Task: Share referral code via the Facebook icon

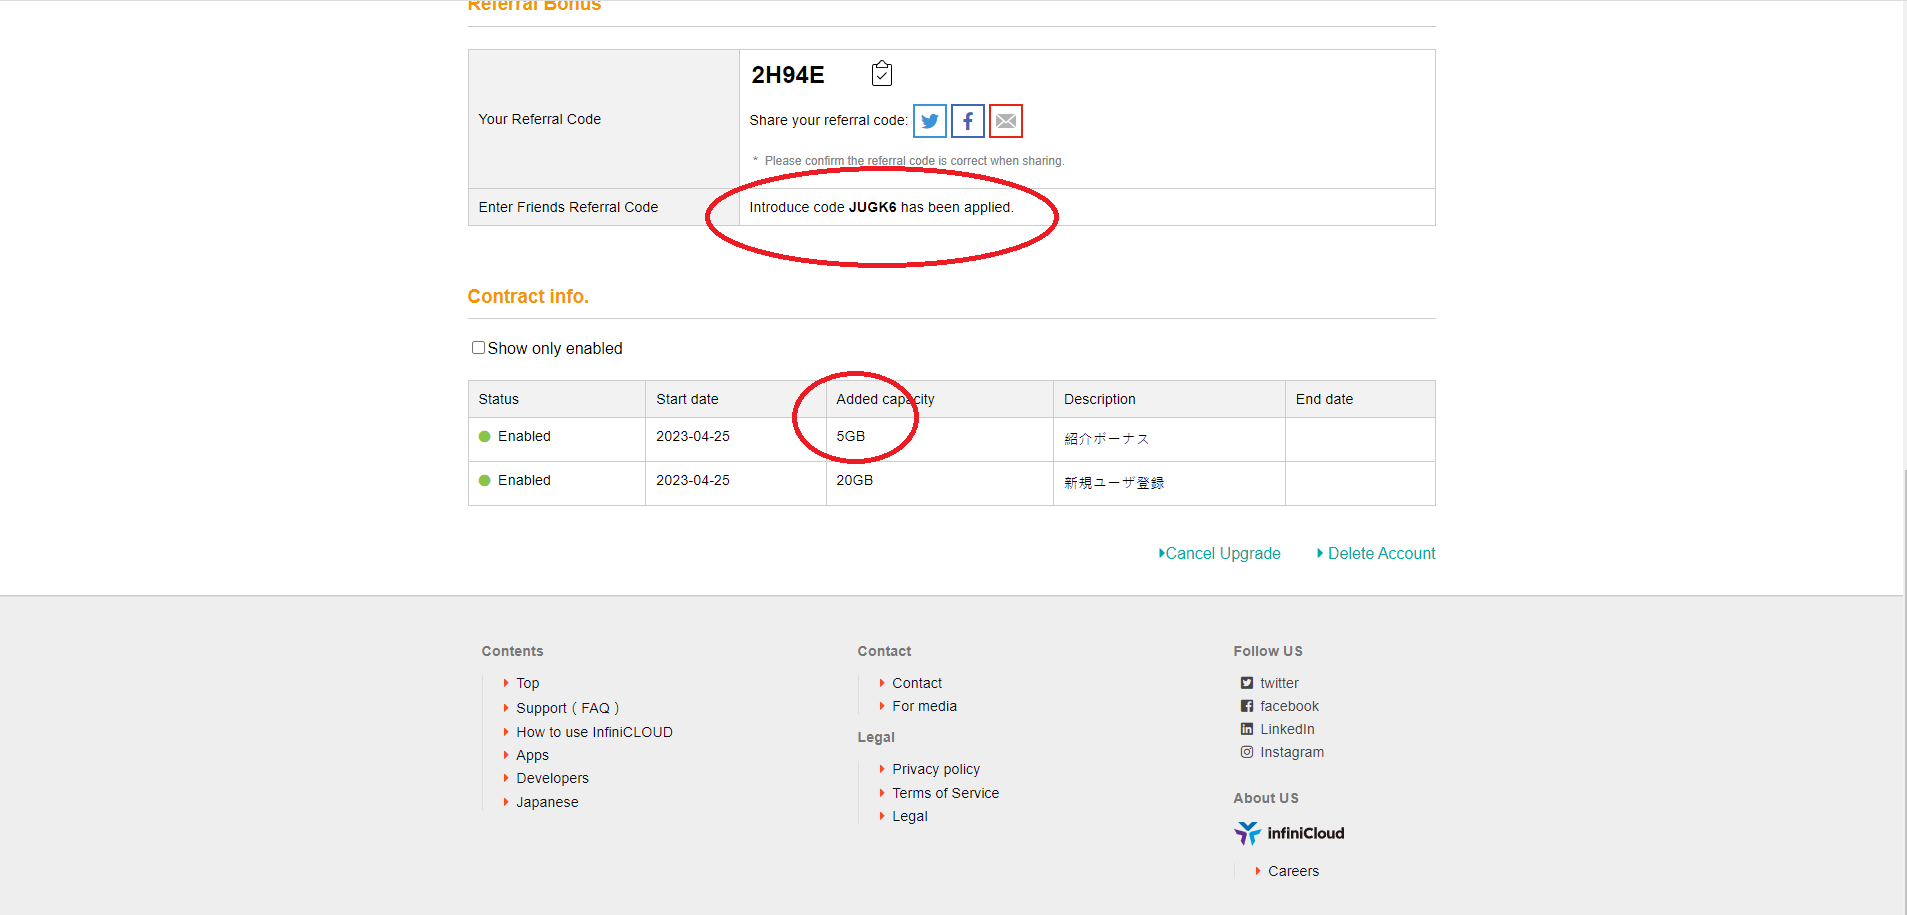Action: [967, 121]
